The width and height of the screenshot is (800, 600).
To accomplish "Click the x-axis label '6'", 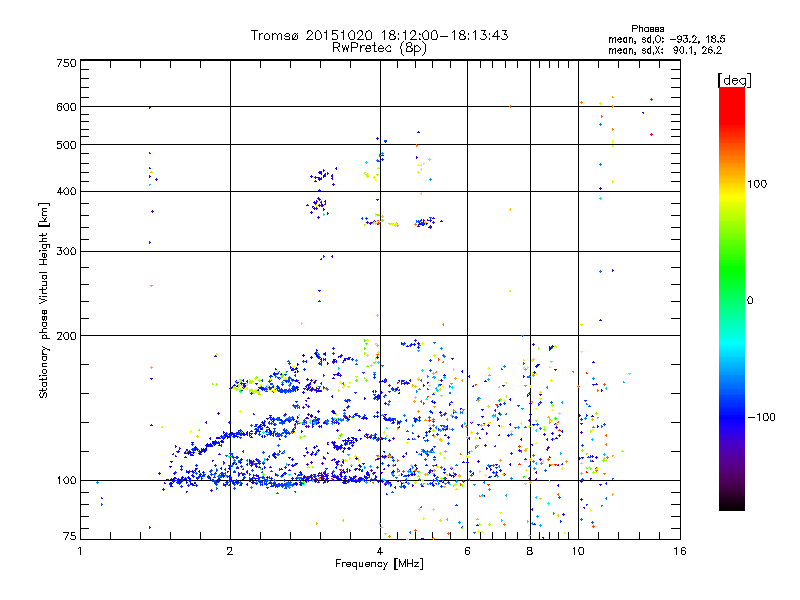I will (x=467, y=551).
